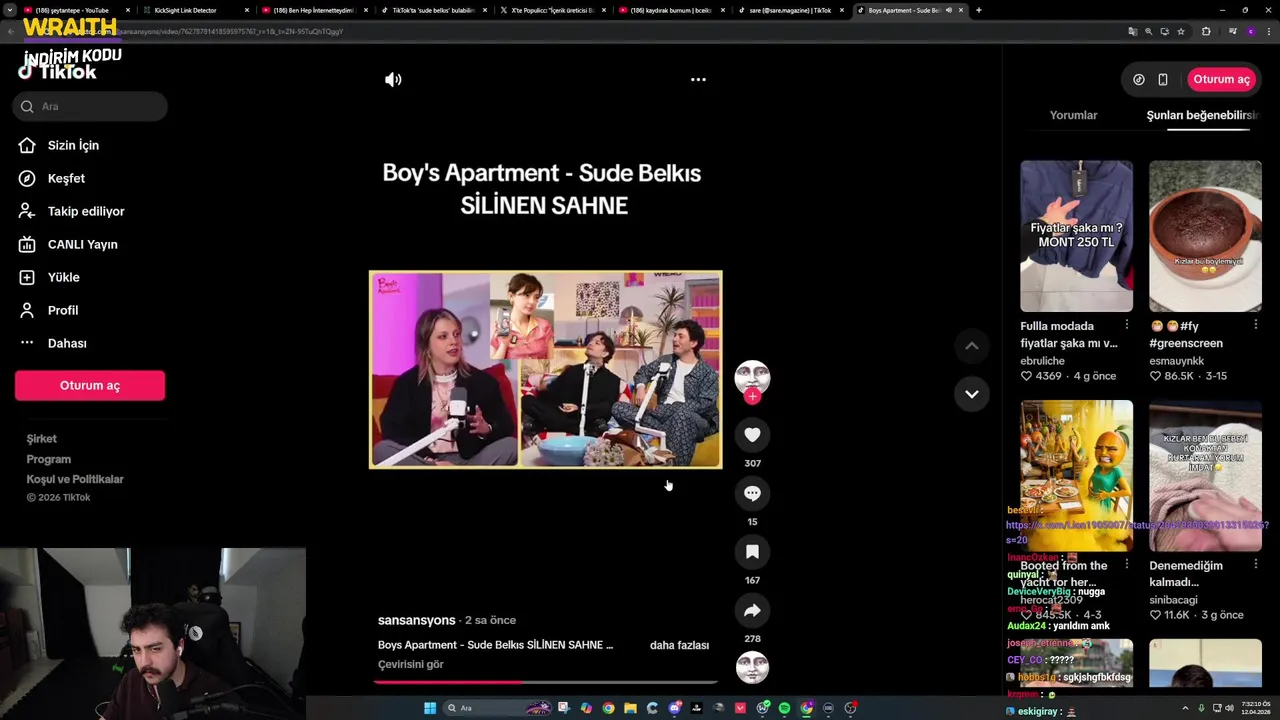The height and width of the screenshot is (720, 1280).
Task: Open chocolate cake greenscreen thumbnail
Action: tap(1205, 236)
